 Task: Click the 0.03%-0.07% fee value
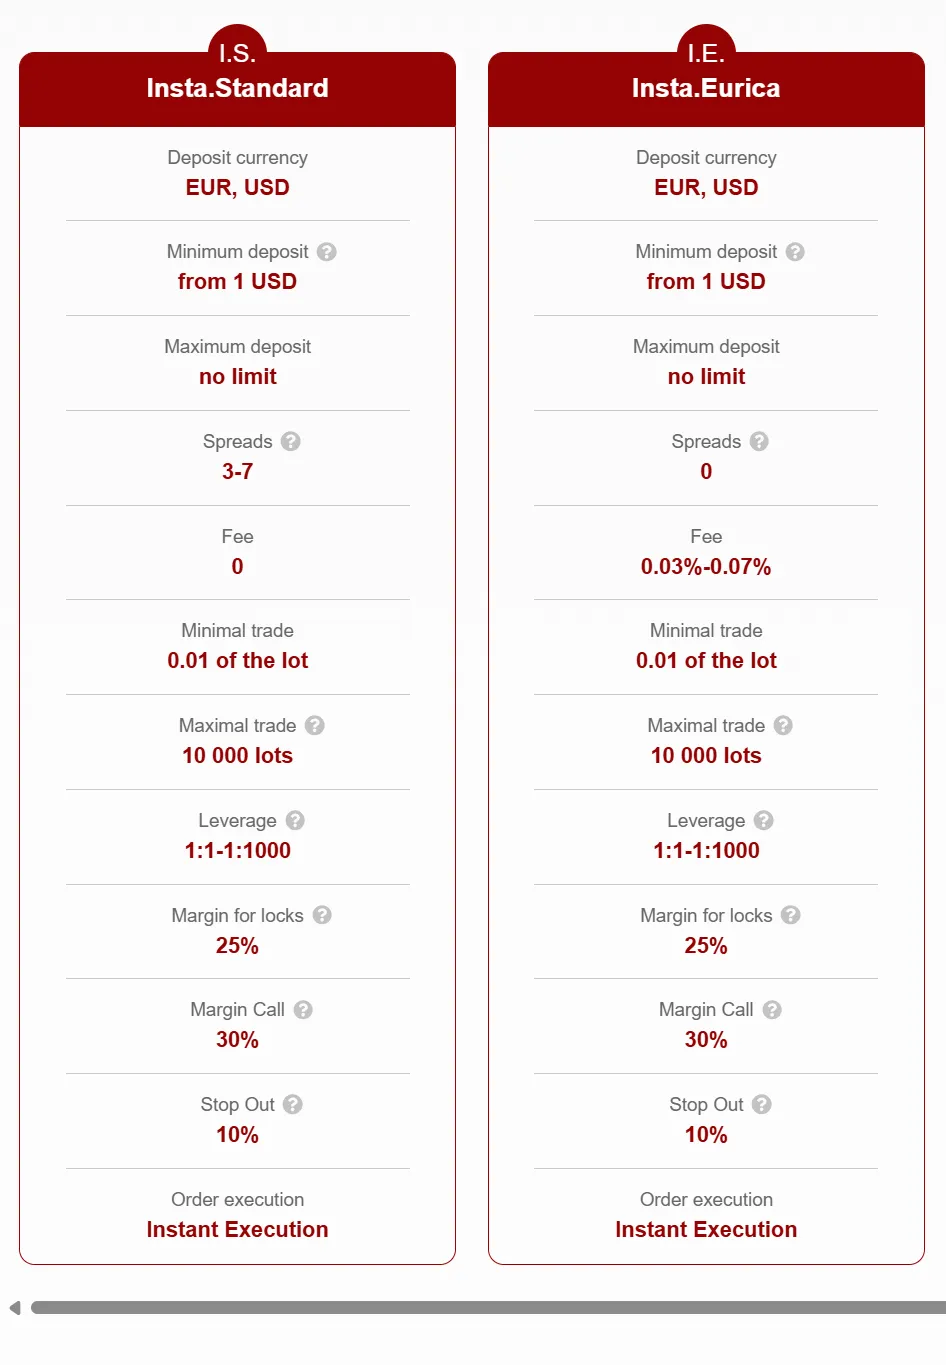click(x=706, y=567)
